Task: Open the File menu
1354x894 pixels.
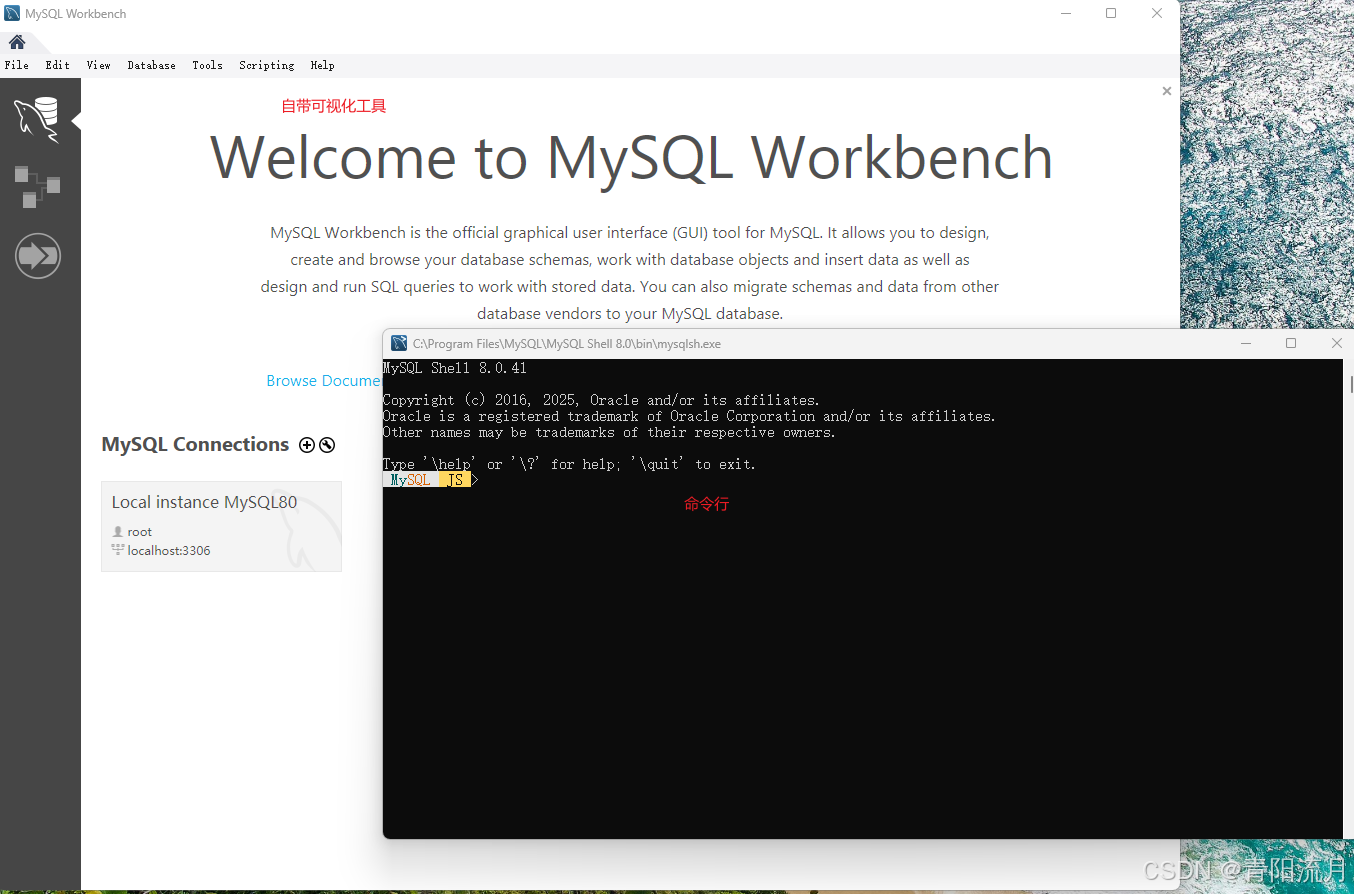Action: [17, 65]
